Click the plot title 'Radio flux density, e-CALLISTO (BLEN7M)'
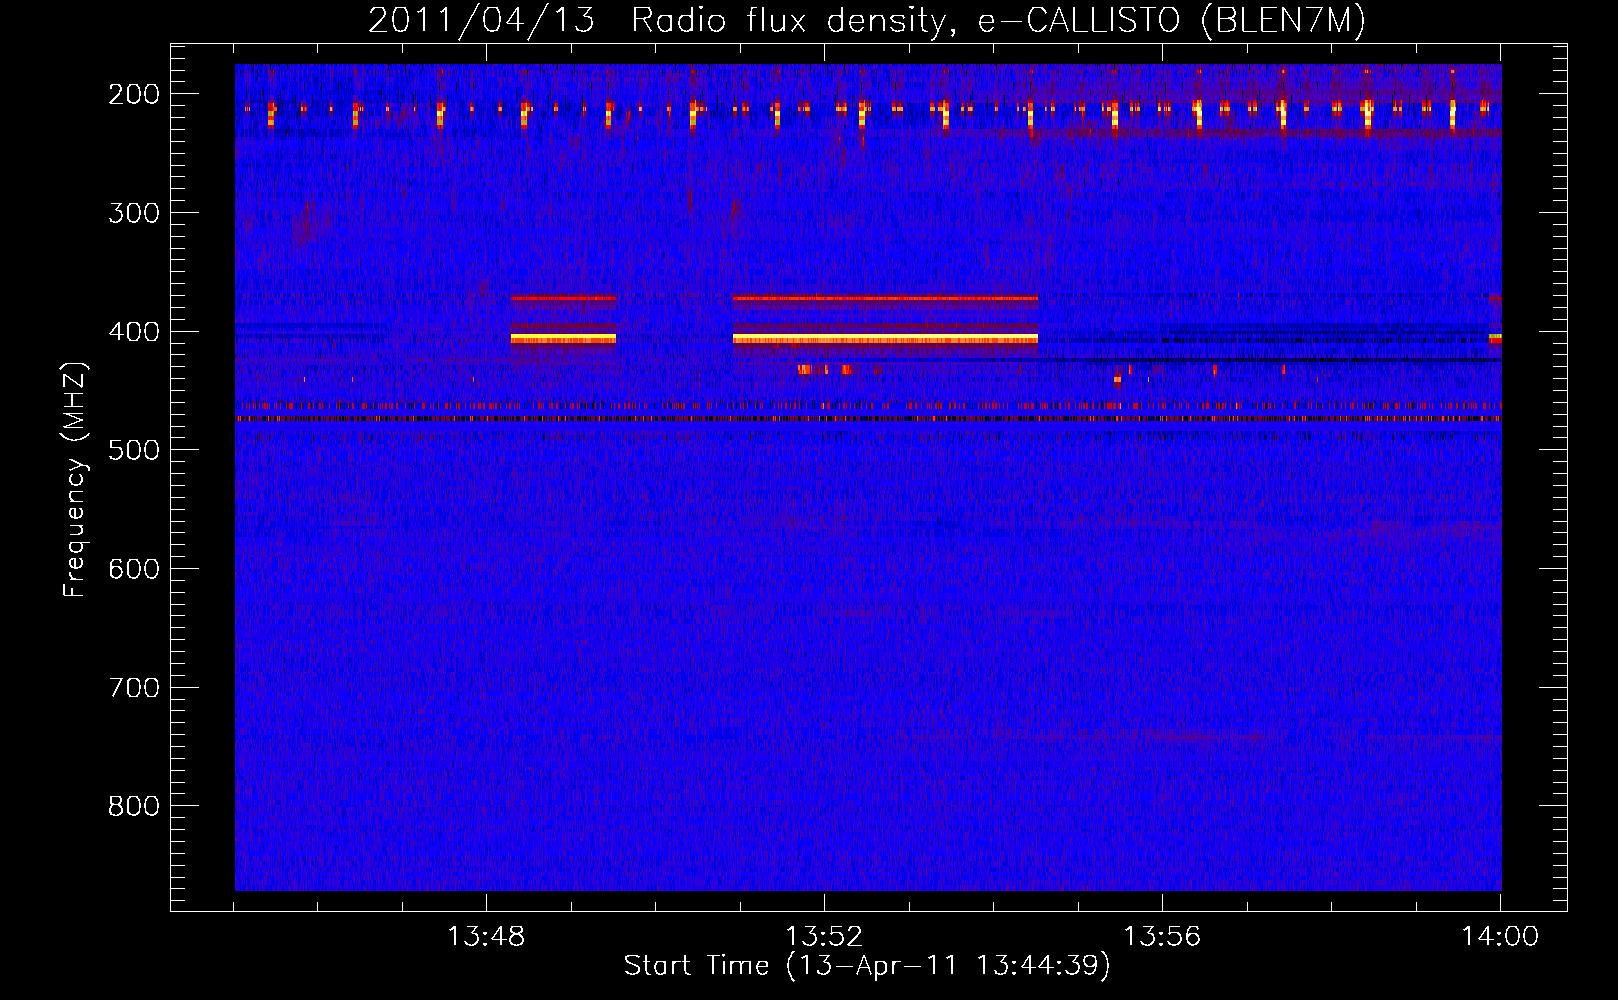Screen dimensions: 1618x1000 click(x=998, y=21)
